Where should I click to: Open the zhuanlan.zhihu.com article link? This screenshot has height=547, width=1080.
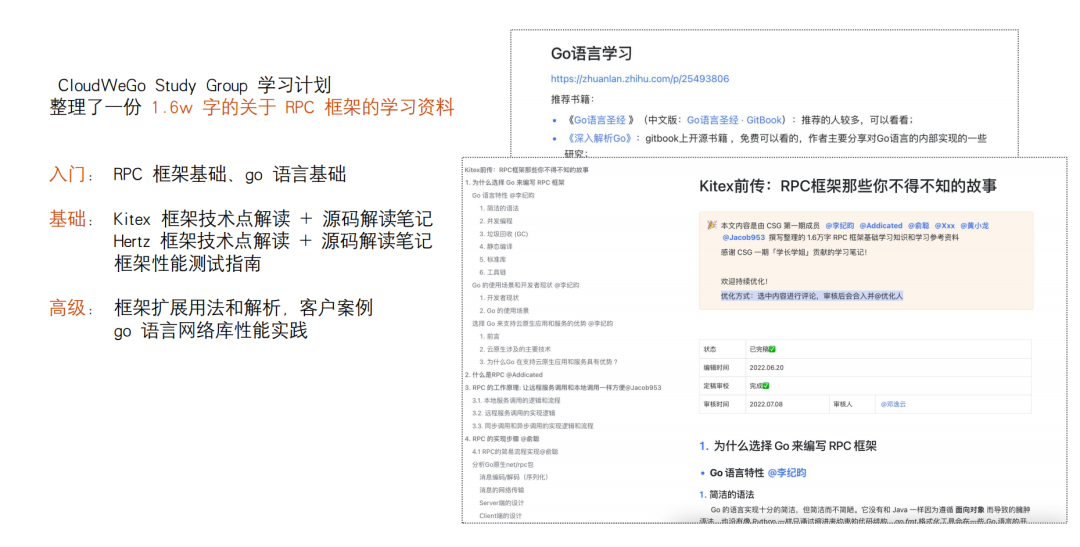(639, 79)
